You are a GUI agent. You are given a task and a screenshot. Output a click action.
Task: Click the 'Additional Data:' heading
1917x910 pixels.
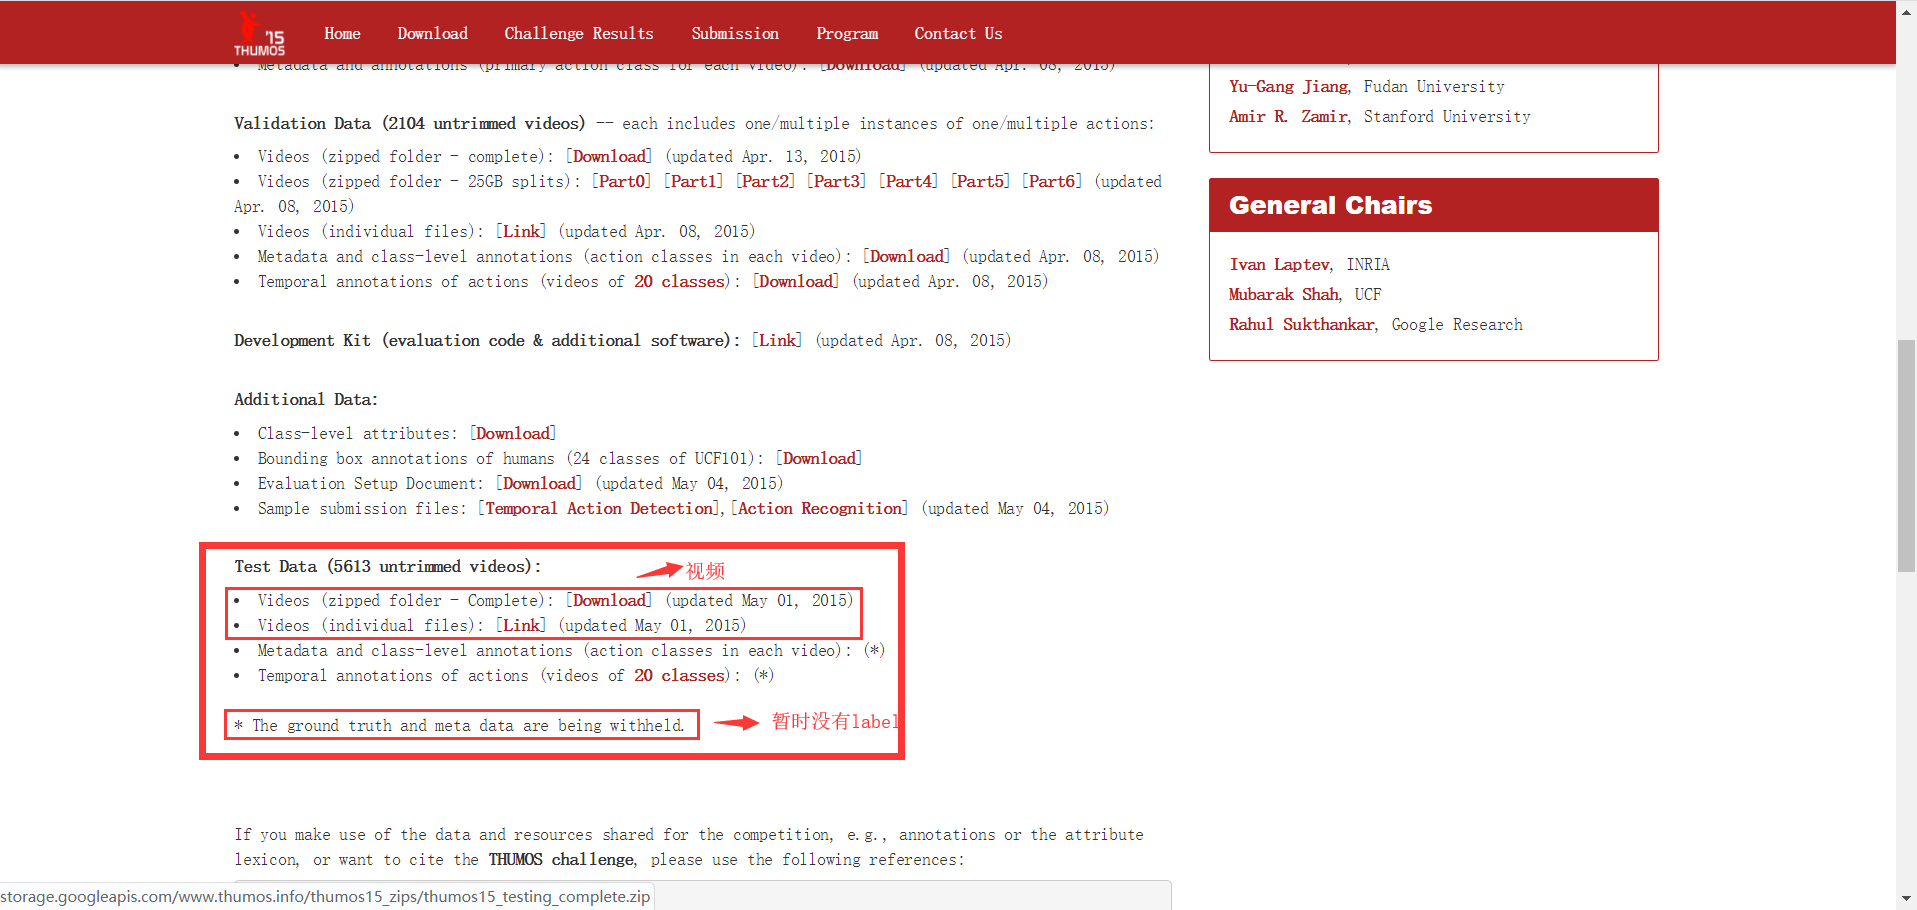tap(306, 400)
